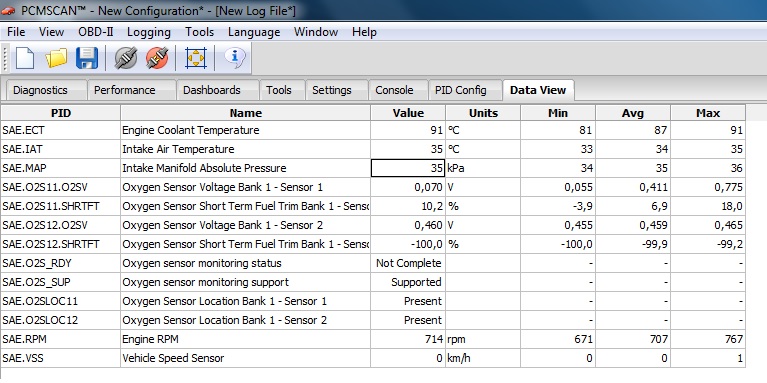Click the PCMSCAN car icon in title bar

9,11
